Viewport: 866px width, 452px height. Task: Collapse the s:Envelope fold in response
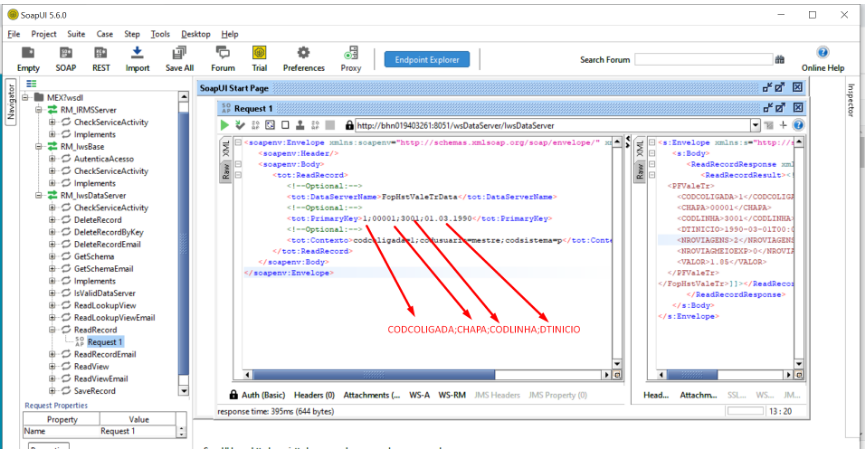(x=652, y=143)
